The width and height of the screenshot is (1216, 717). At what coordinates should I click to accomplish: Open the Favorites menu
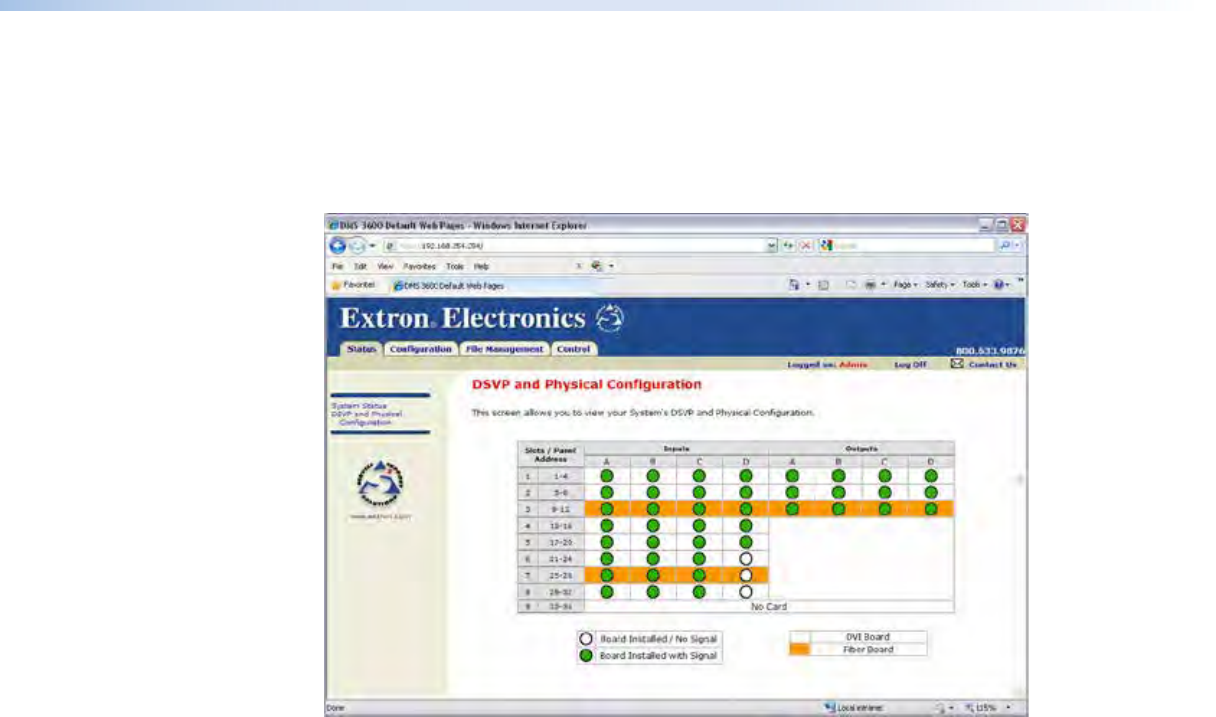[x=421, y=267]
